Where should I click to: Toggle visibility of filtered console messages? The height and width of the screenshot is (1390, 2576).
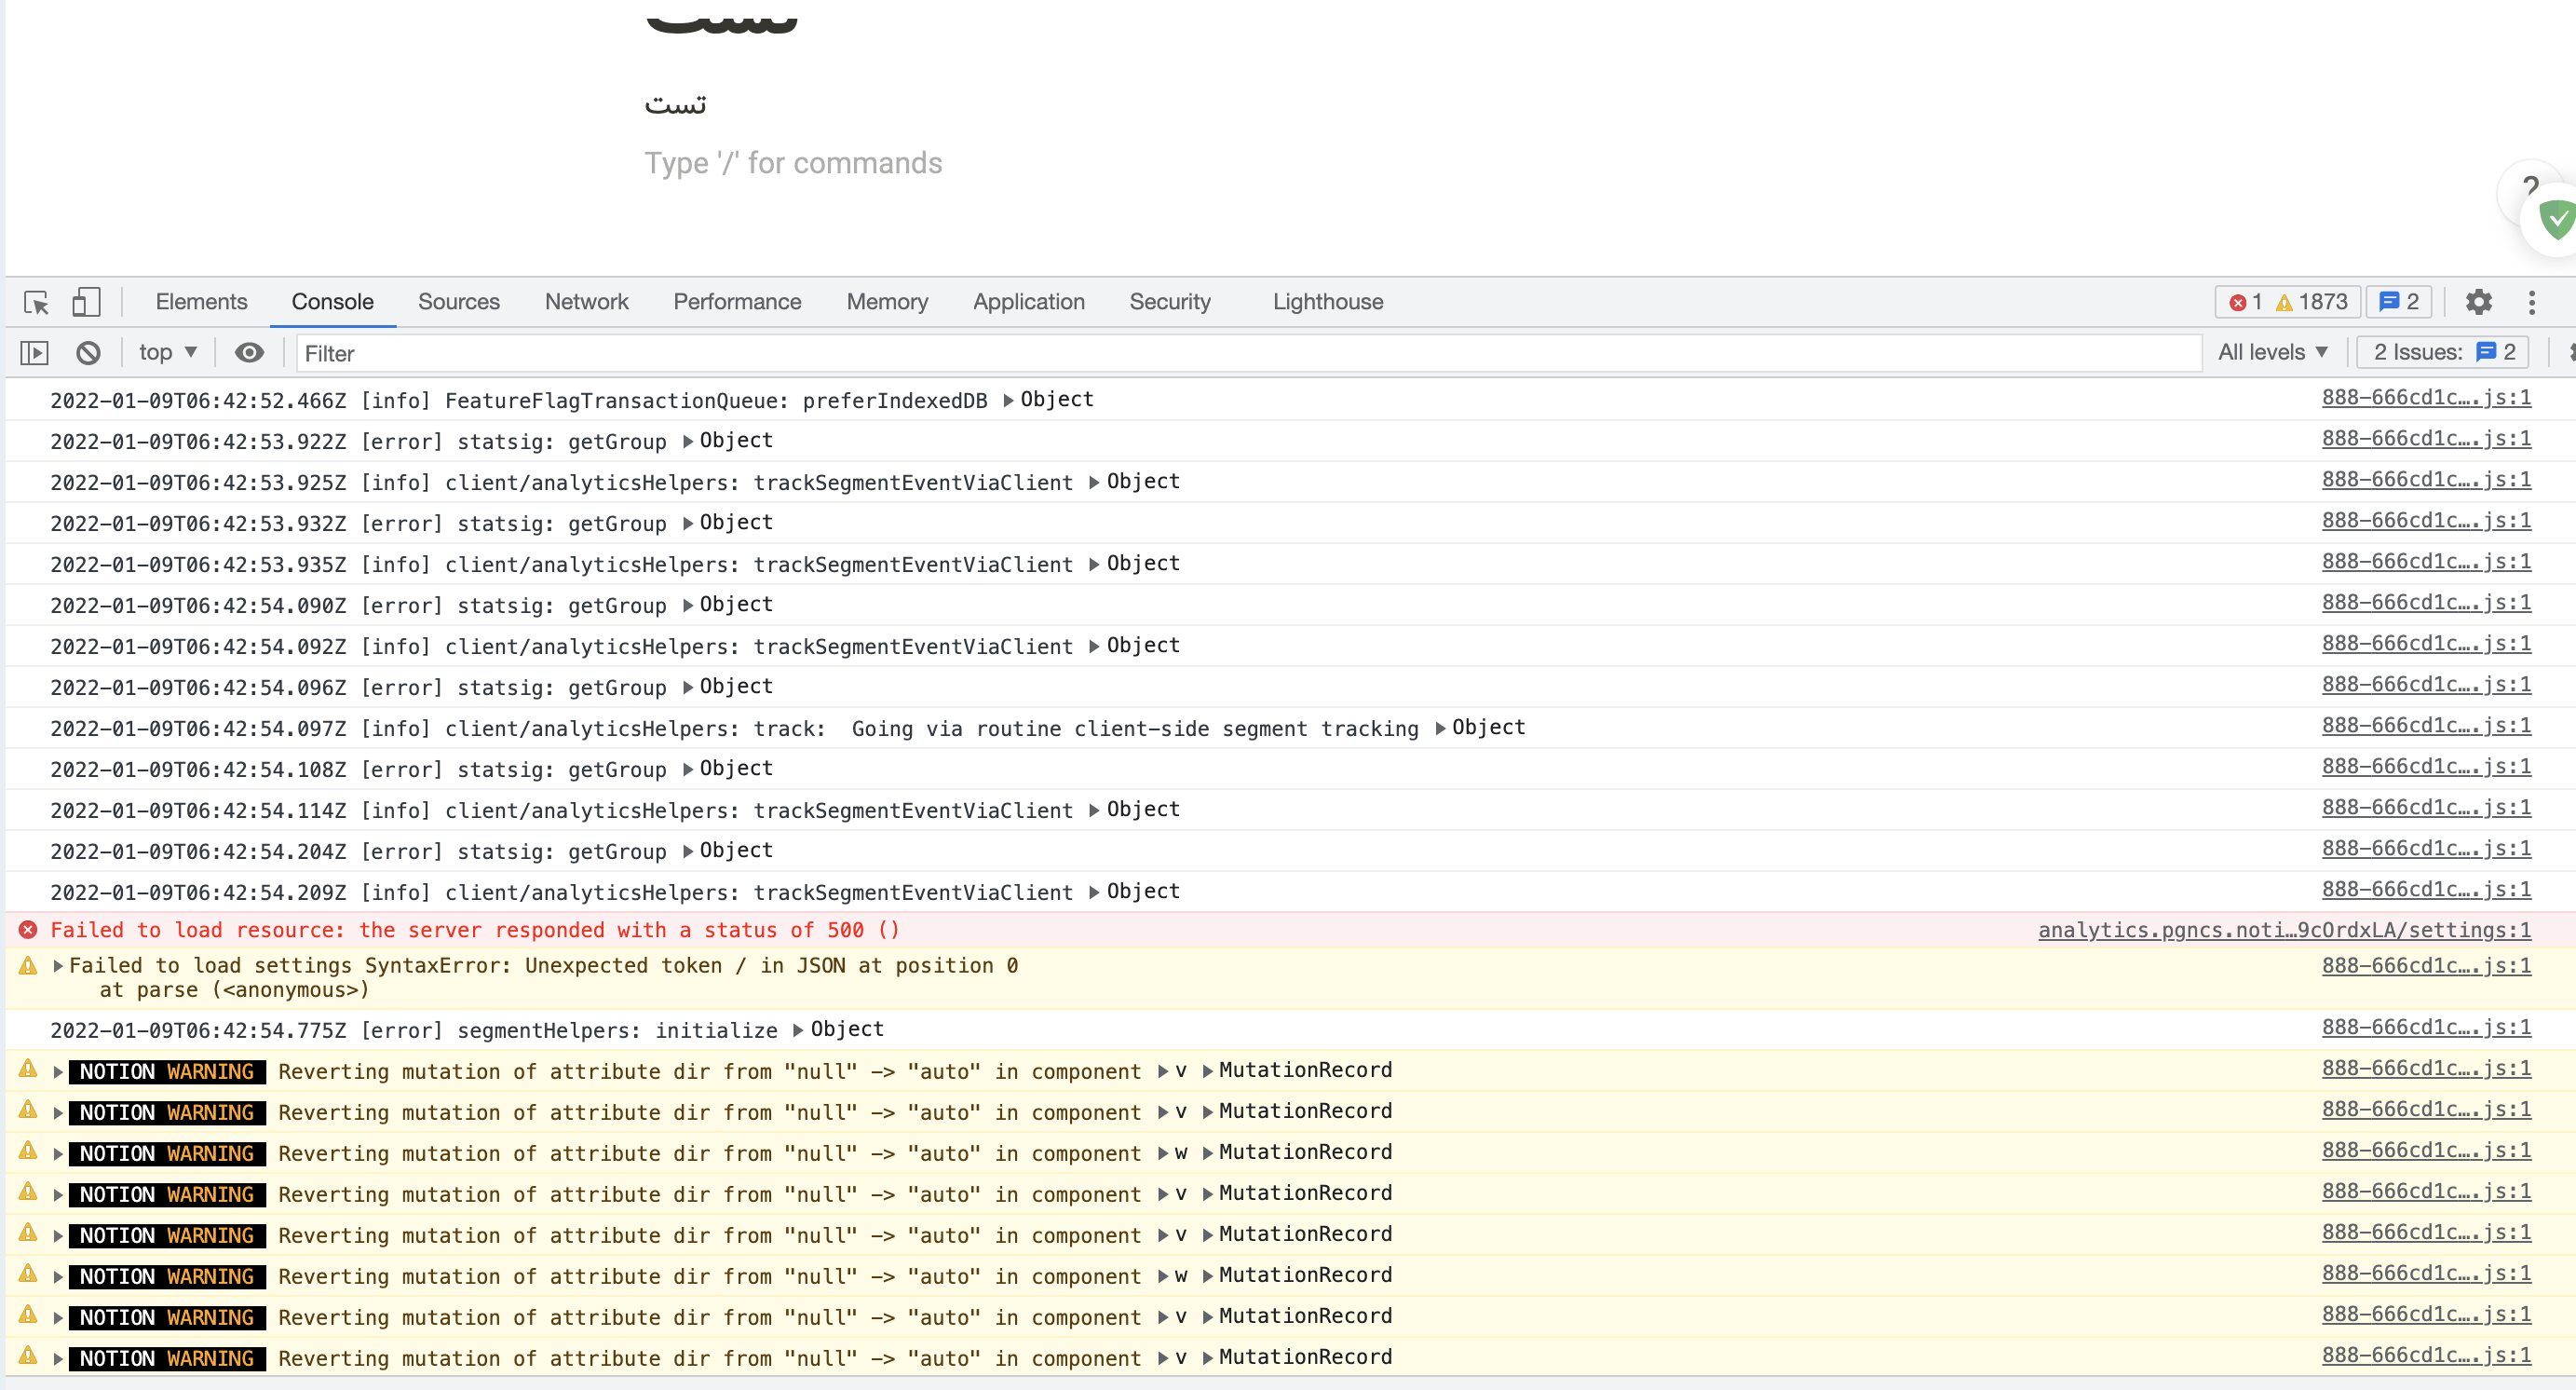249,352
